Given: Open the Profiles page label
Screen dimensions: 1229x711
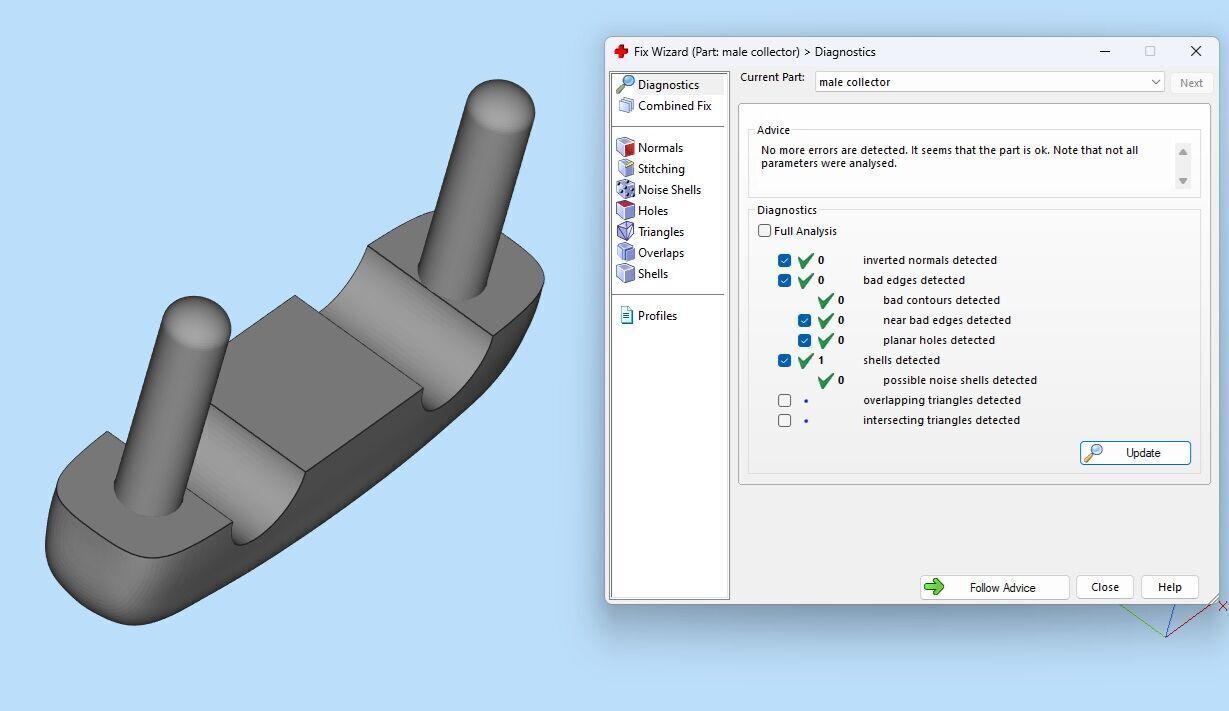Looking at the screenshot, I should tap(657, 316).
